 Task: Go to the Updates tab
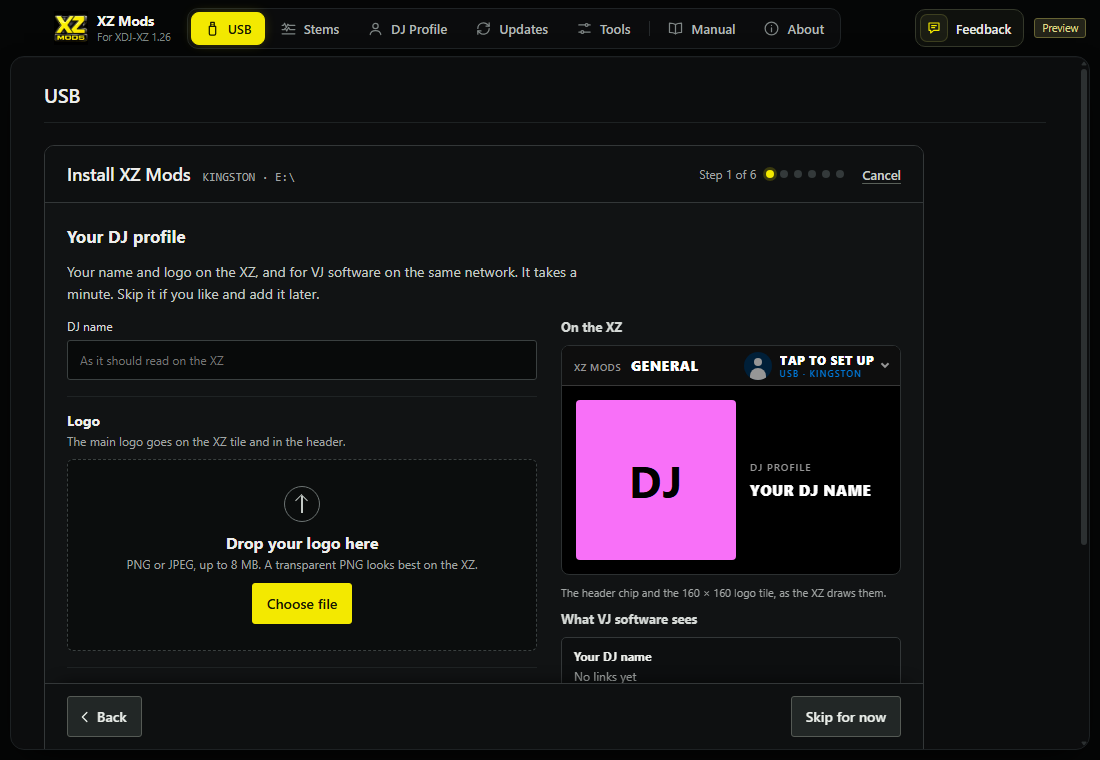[x=512, y=29]
